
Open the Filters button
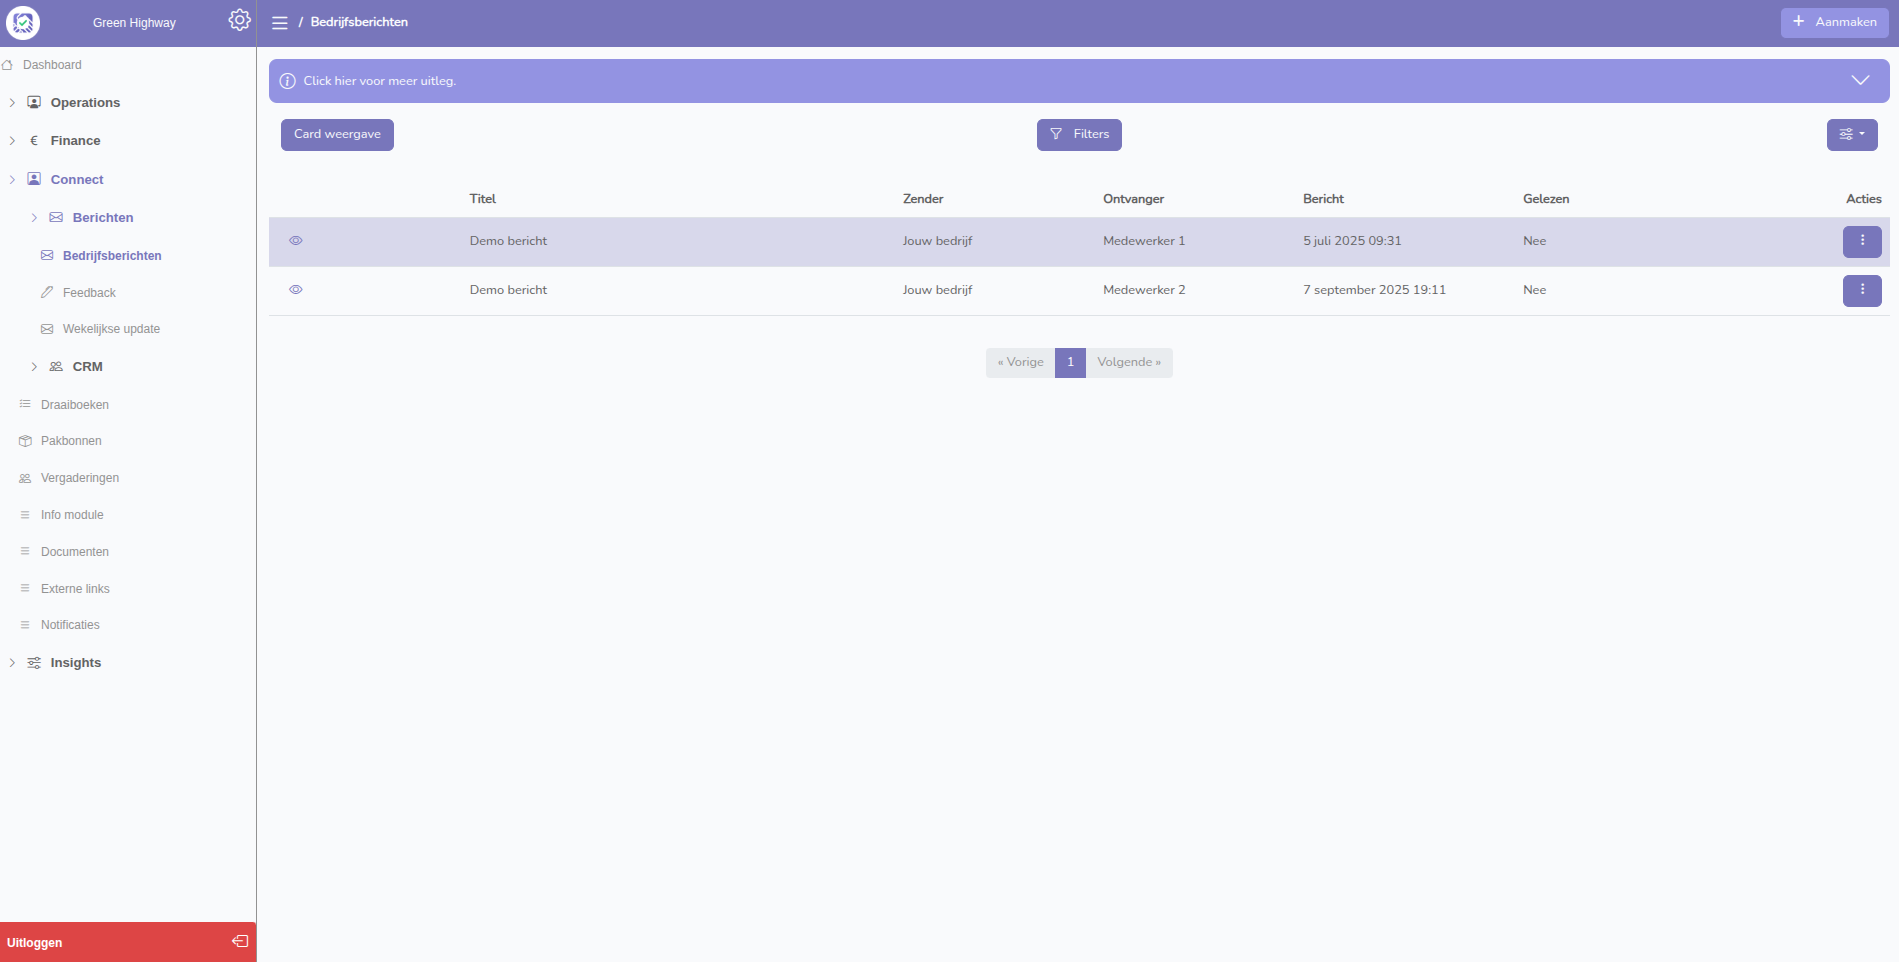click(1078, 135)
